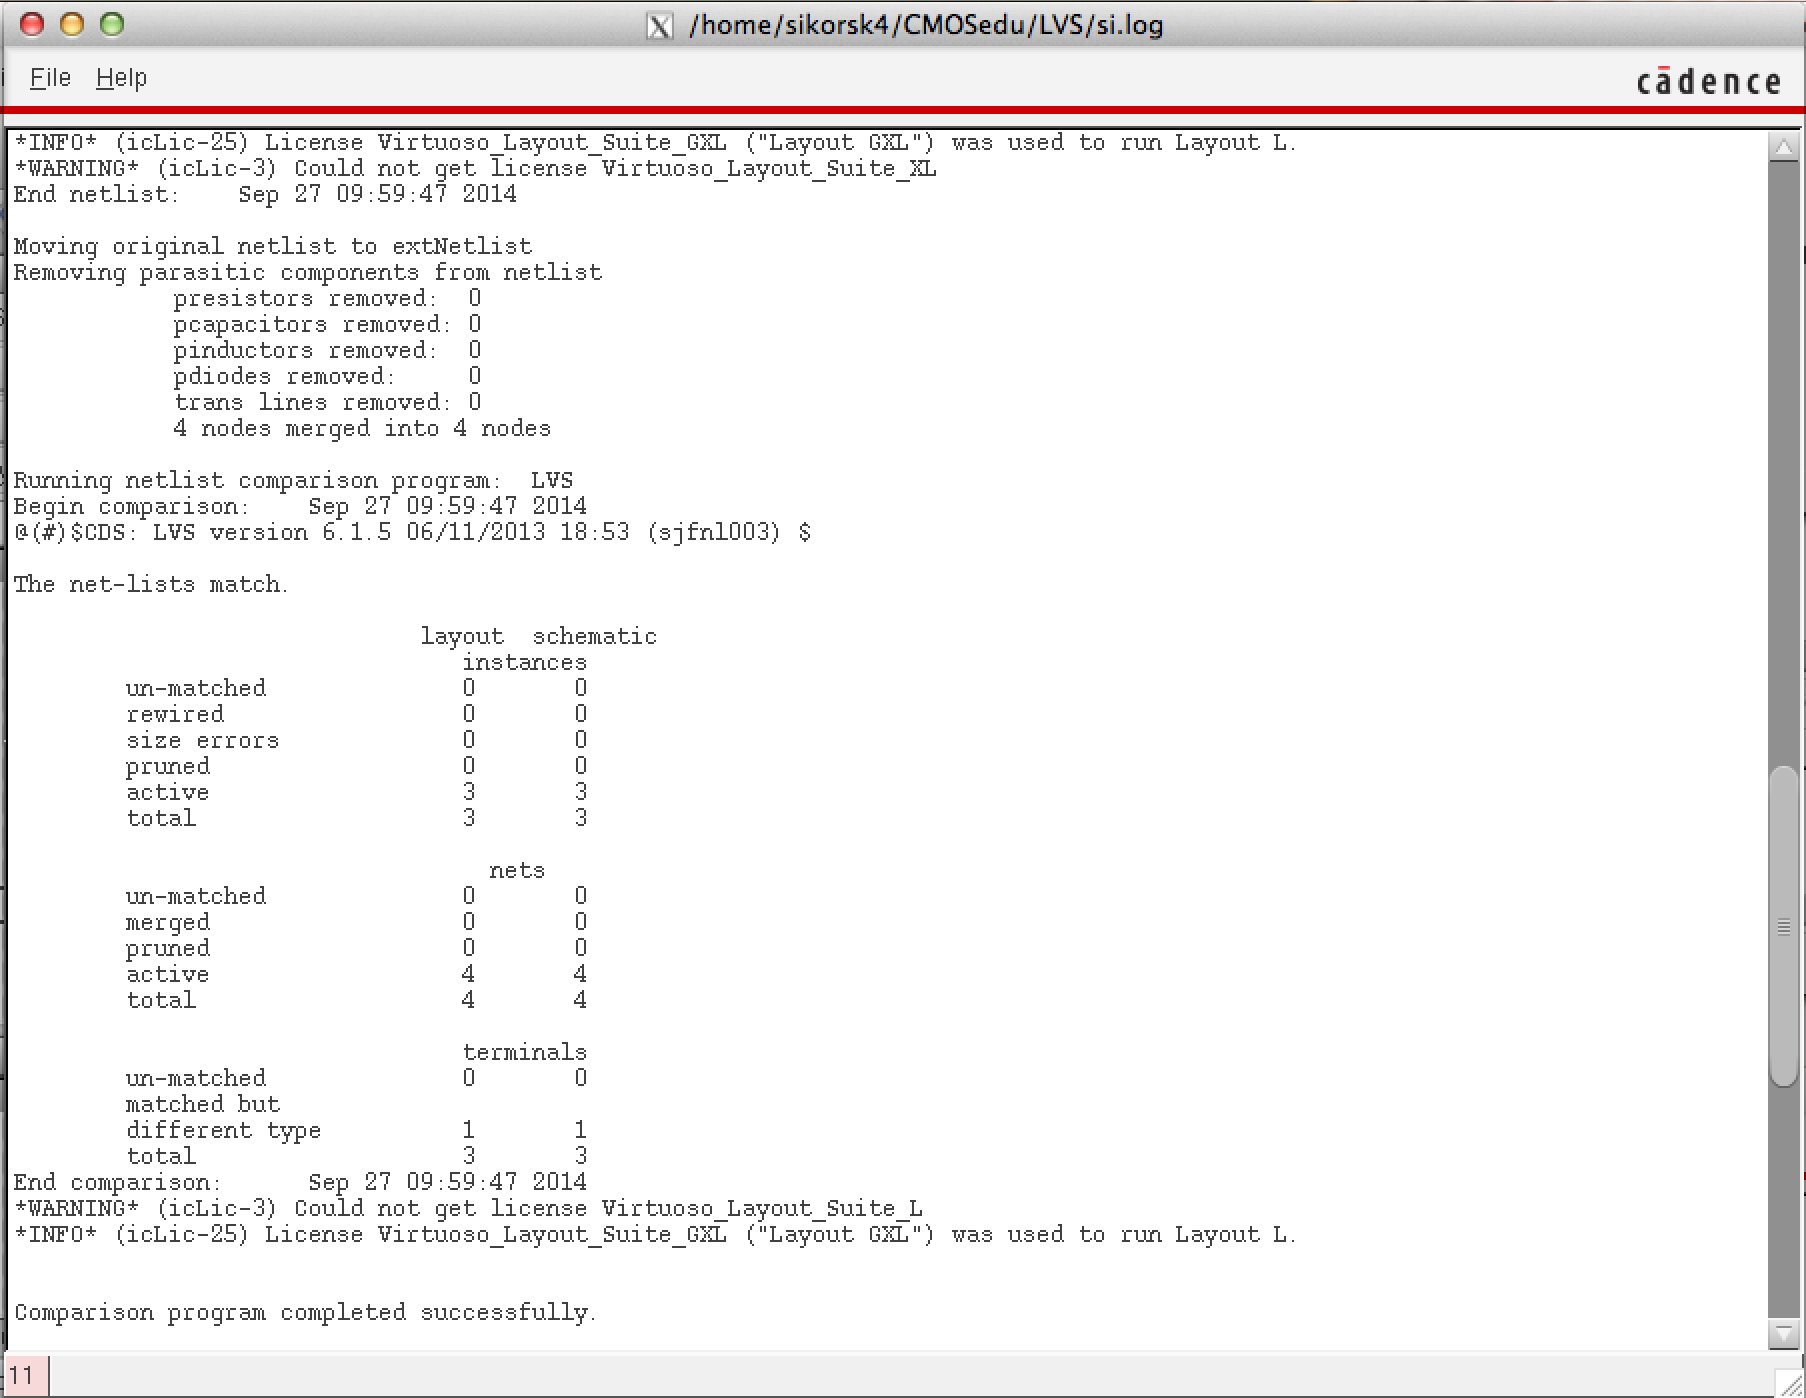1806x1398 pixels.
Task: Click the scrollbar down arrow
Action: point(1783,1333)
